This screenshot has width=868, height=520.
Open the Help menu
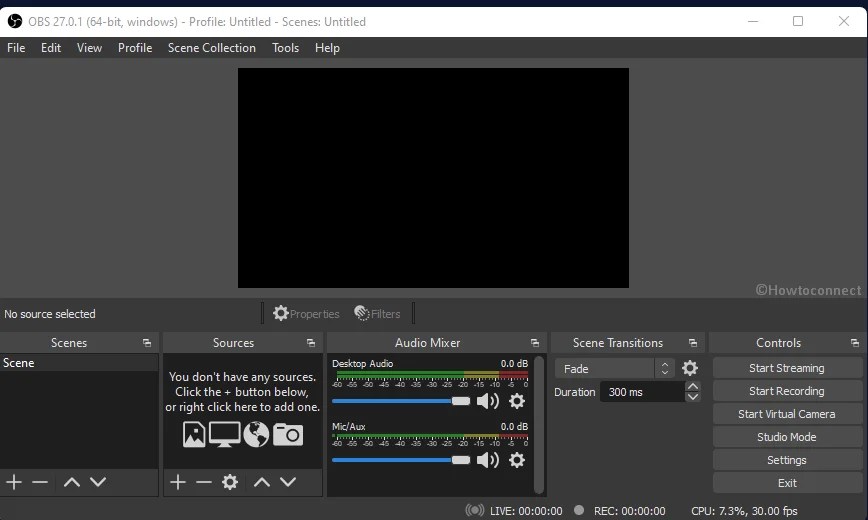coord(327,48)
